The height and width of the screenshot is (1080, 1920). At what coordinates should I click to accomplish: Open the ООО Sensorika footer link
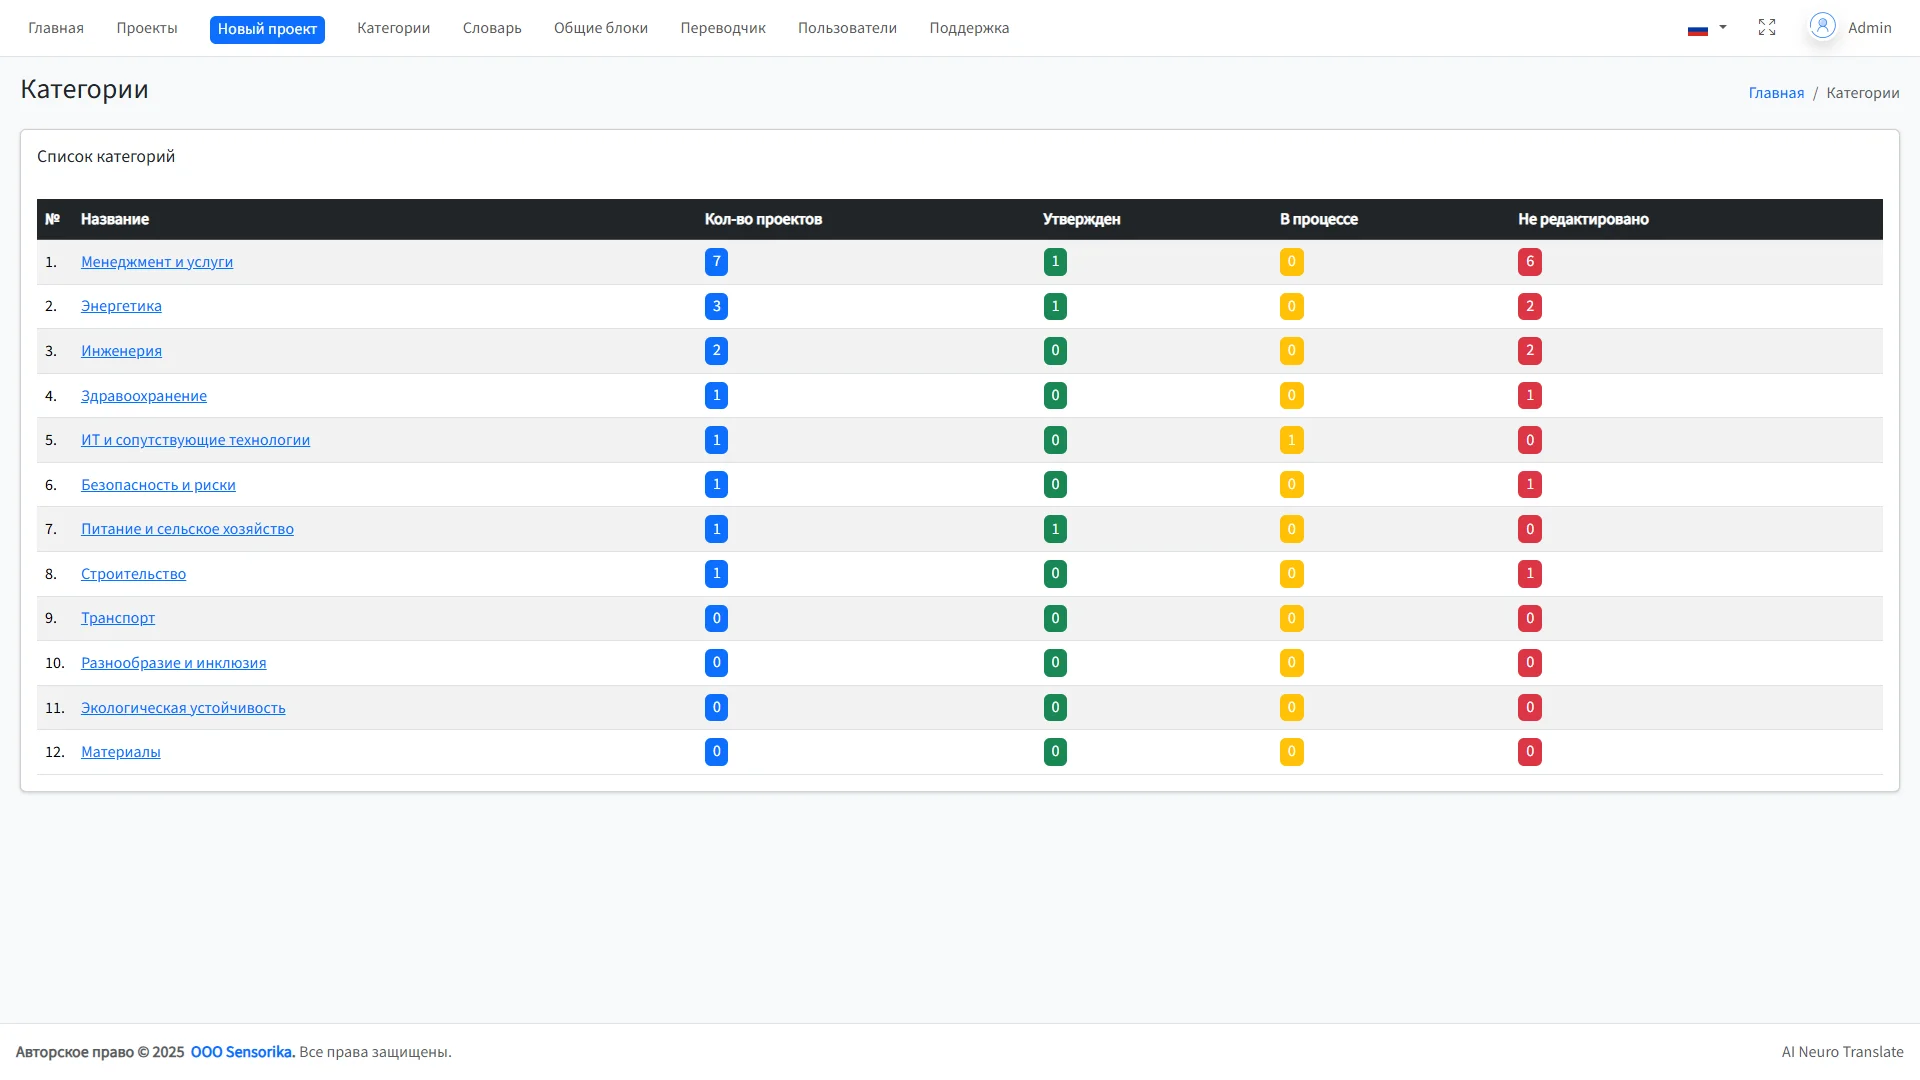(242, 1052)
